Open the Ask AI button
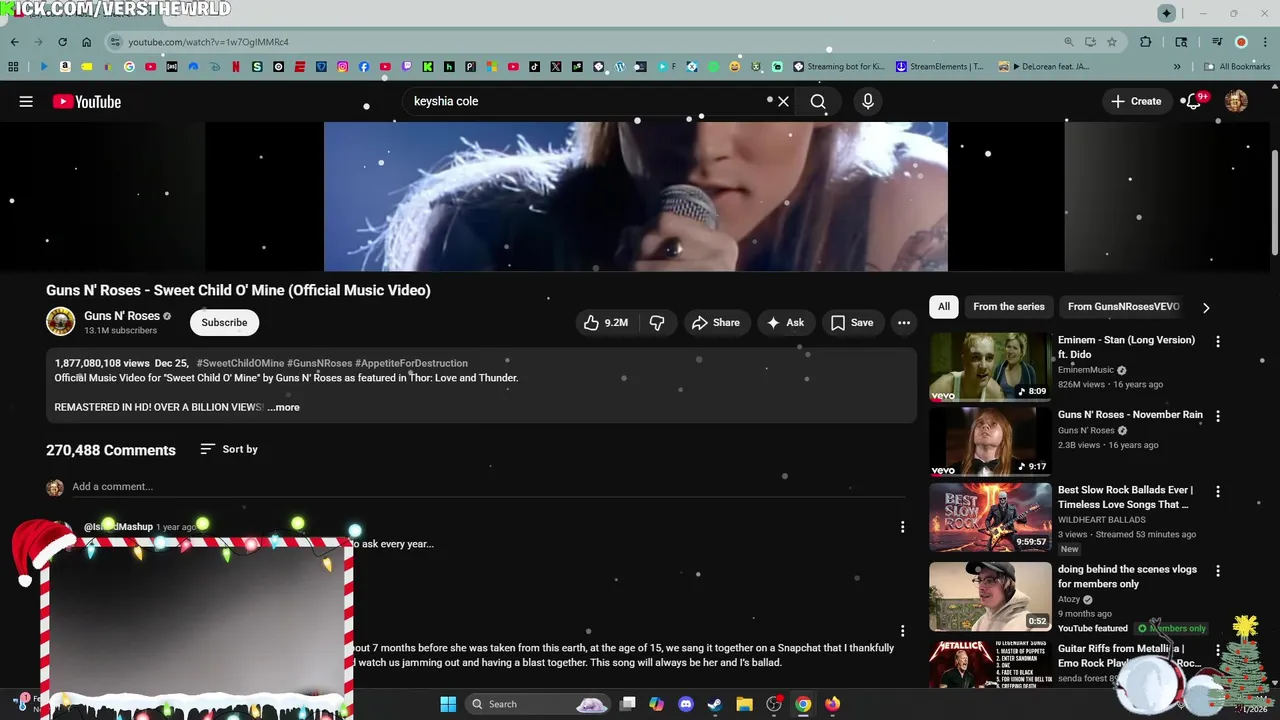 click(x=785, y=322)
